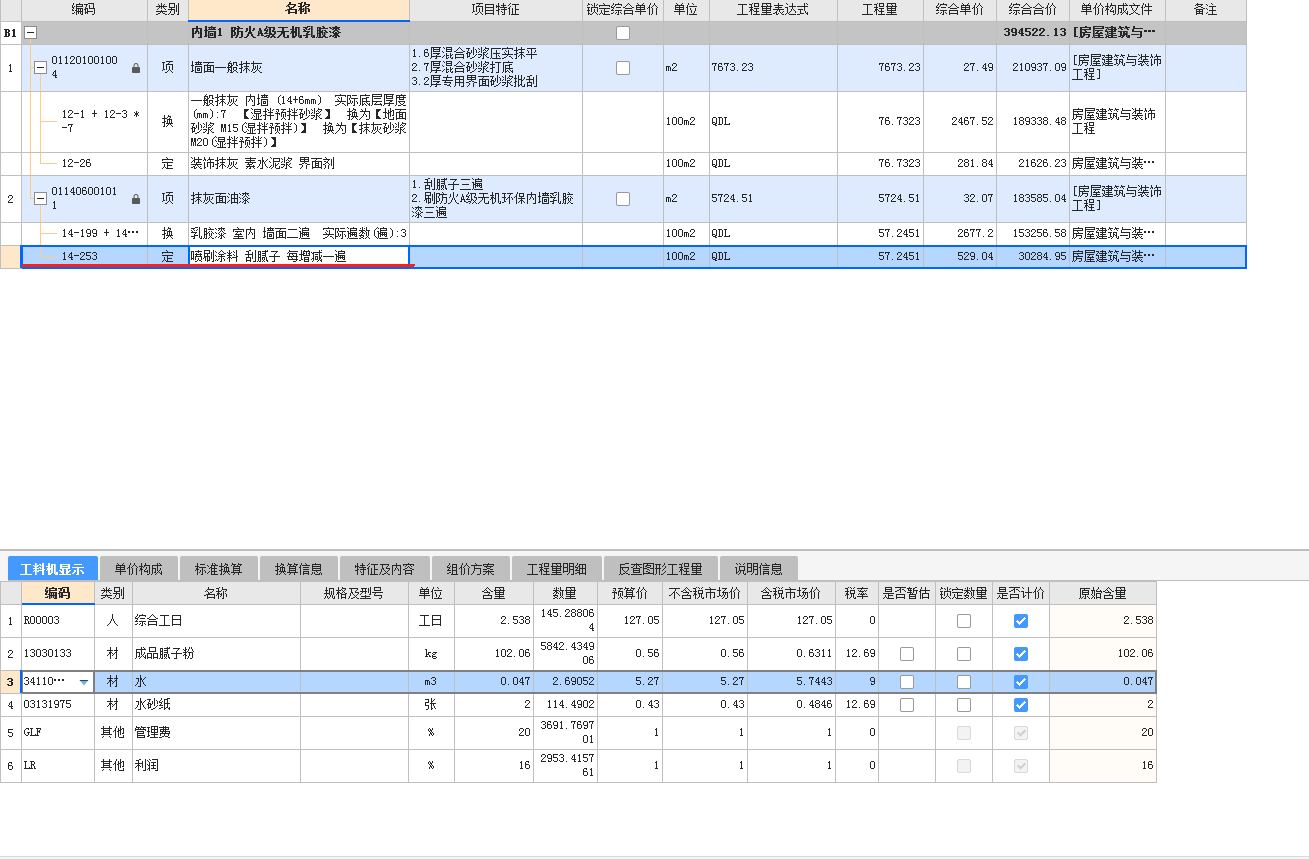The height and width of the screenshot is (859, 1309).
Task: Open the 标准换算 tab
Action: (x=218, y=569)
